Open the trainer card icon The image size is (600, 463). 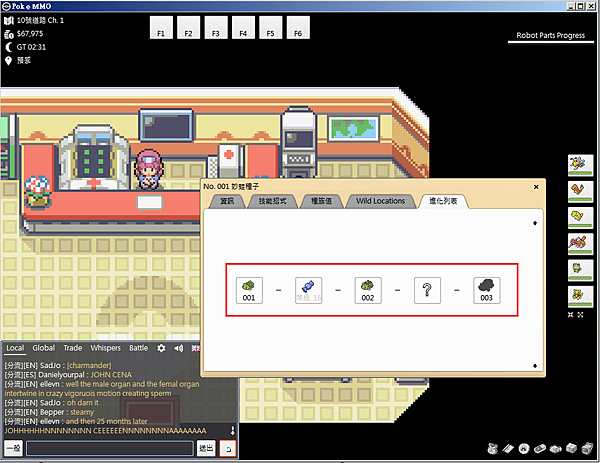[x=508, y=448]
